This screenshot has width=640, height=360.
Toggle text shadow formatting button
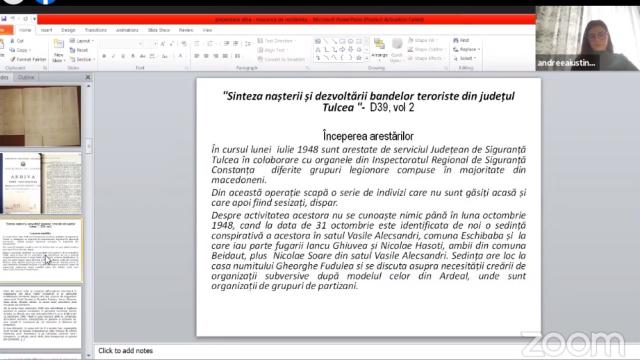coord(133,56)
